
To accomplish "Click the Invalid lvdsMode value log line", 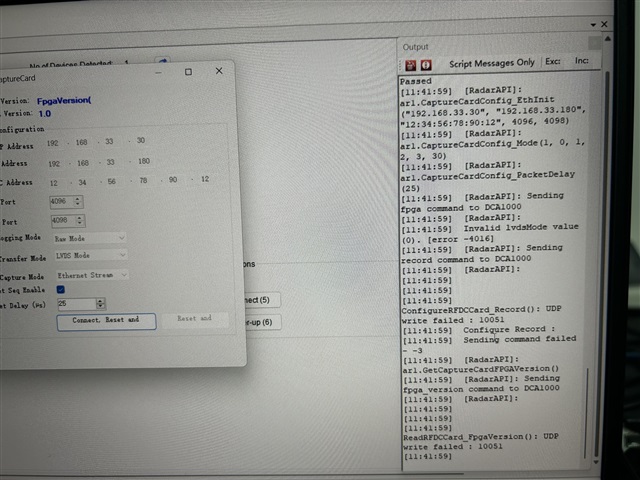I will (521, 227).
